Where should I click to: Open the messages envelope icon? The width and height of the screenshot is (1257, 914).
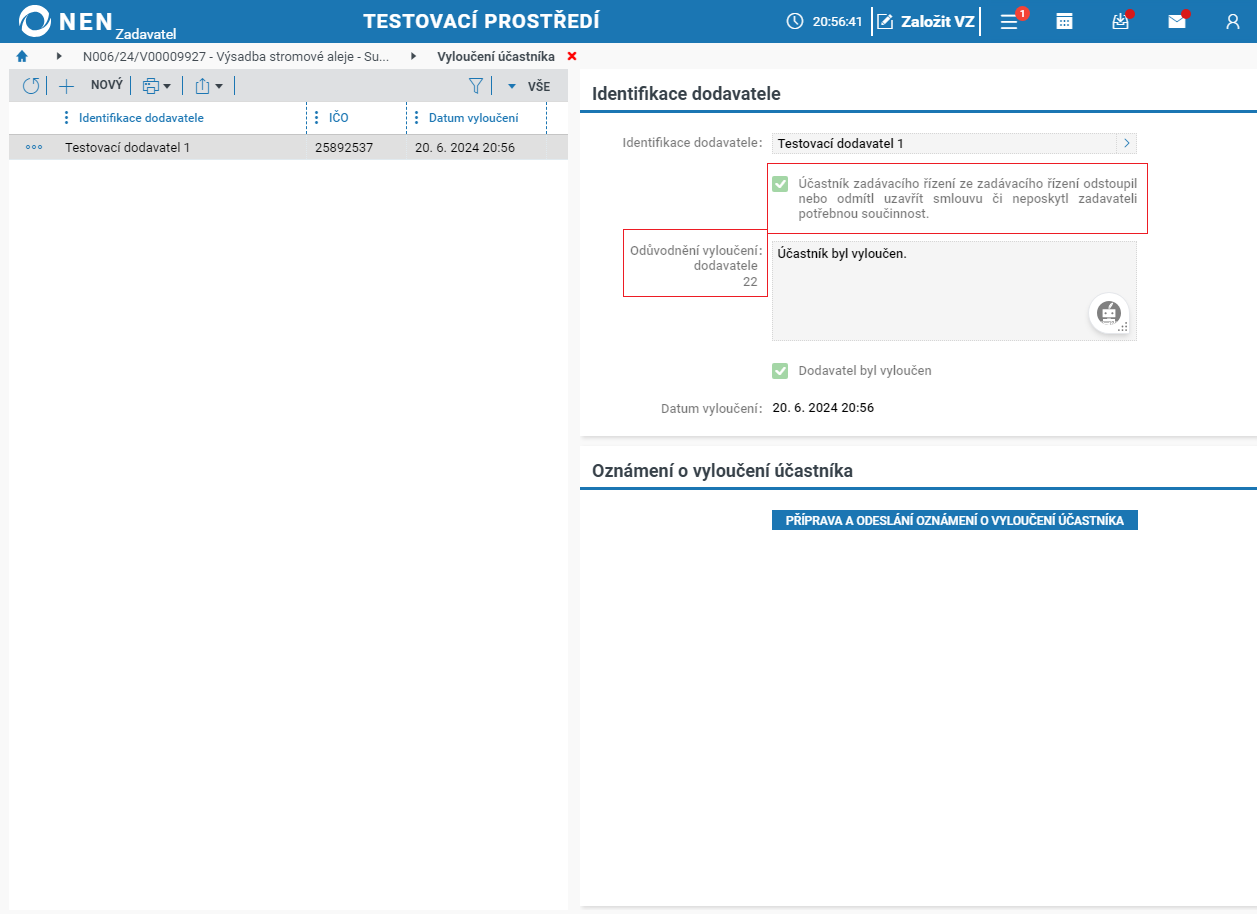1177,21
